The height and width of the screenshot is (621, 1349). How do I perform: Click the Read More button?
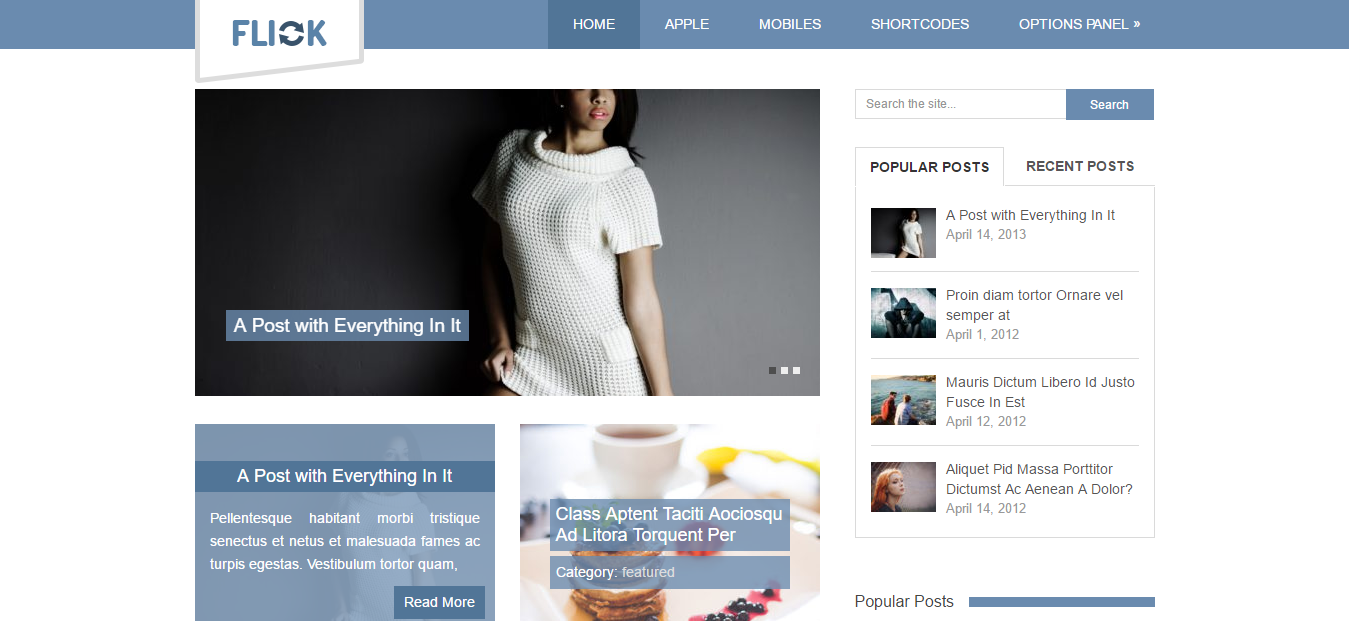pos(439,602)
